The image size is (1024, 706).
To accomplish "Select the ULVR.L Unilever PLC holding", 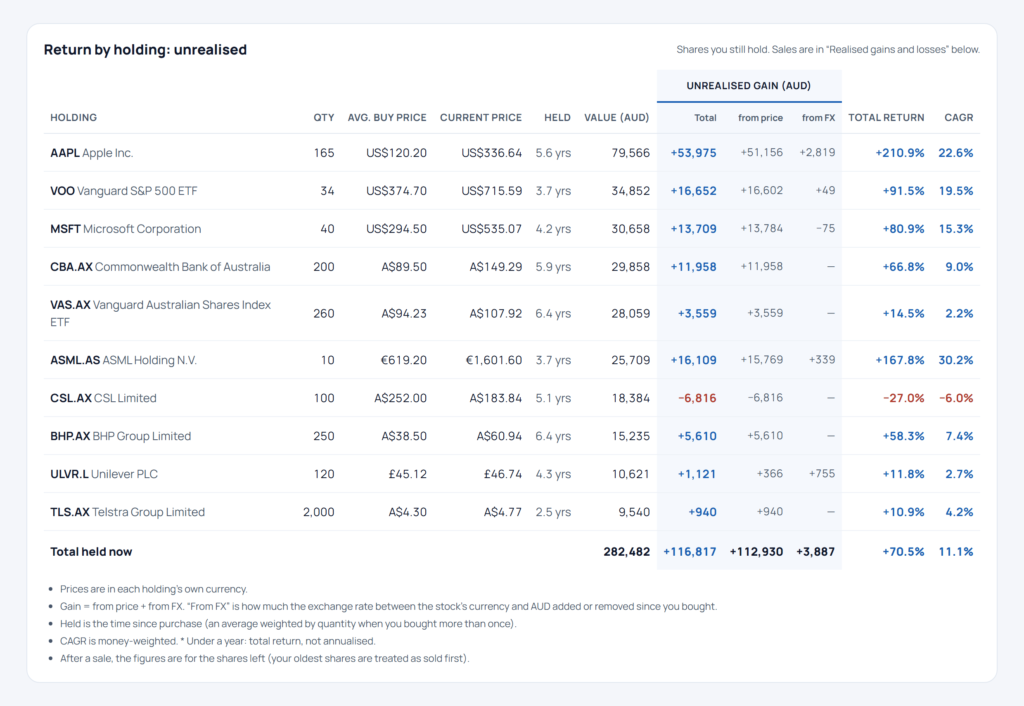I will click(x=511, y=473).
